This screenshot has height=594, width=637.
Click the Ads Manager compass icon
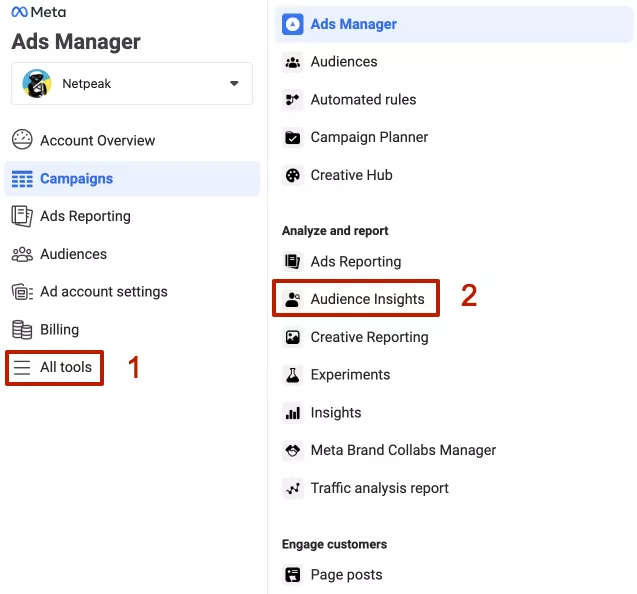pyautogui.click(x=292, y=24)
